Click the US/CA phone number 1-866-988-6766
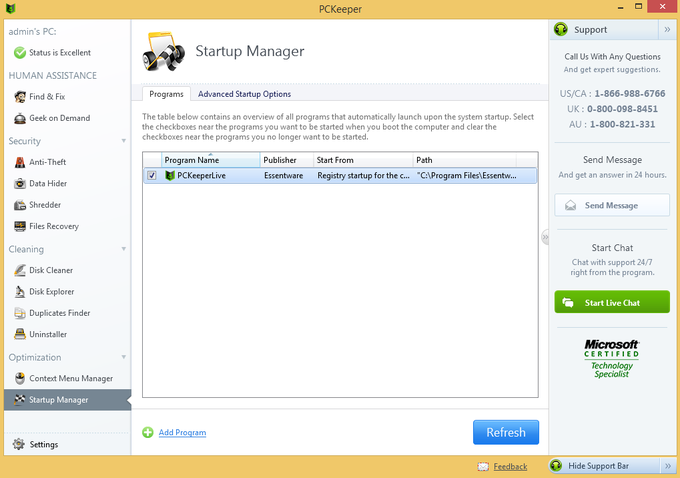The height and width of the screenshot is (478, 680). (x=630, y=94)
